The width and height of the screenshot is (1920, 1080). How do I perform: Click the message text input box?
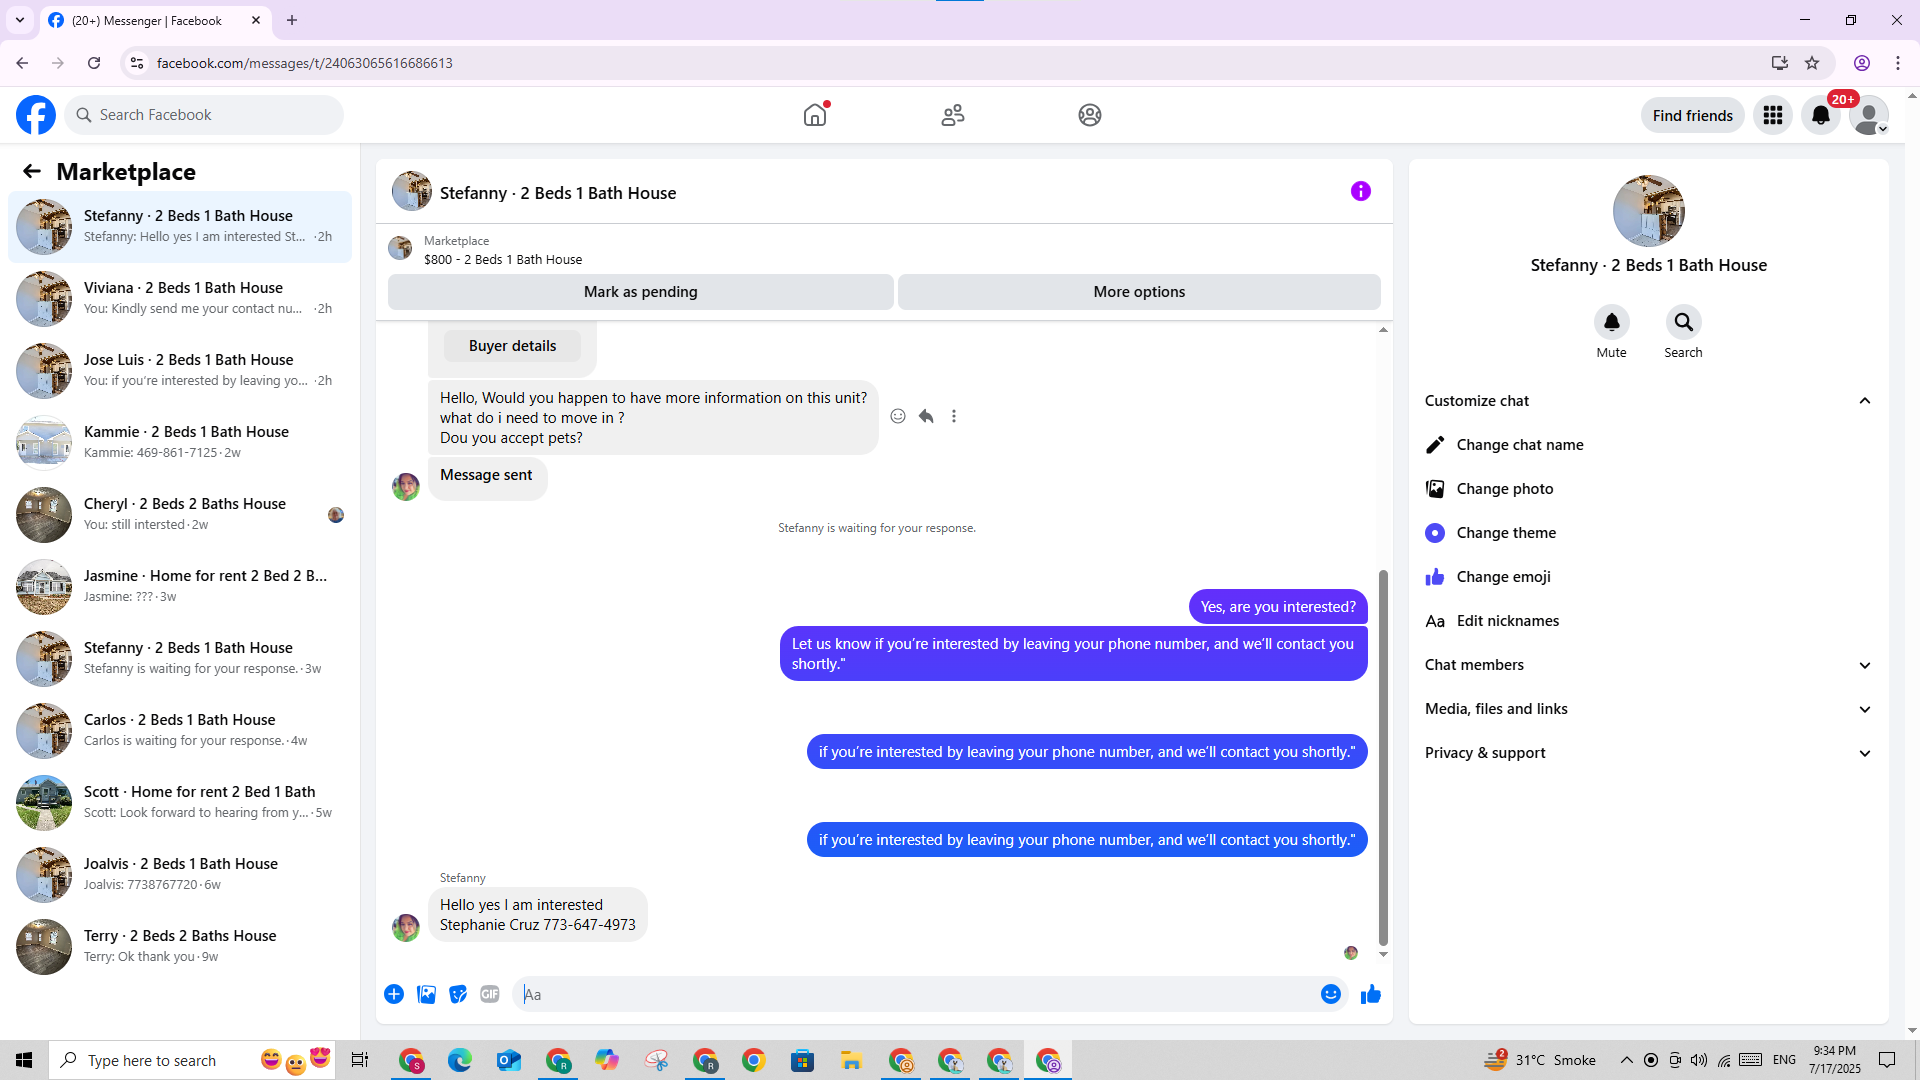(916, 994)
